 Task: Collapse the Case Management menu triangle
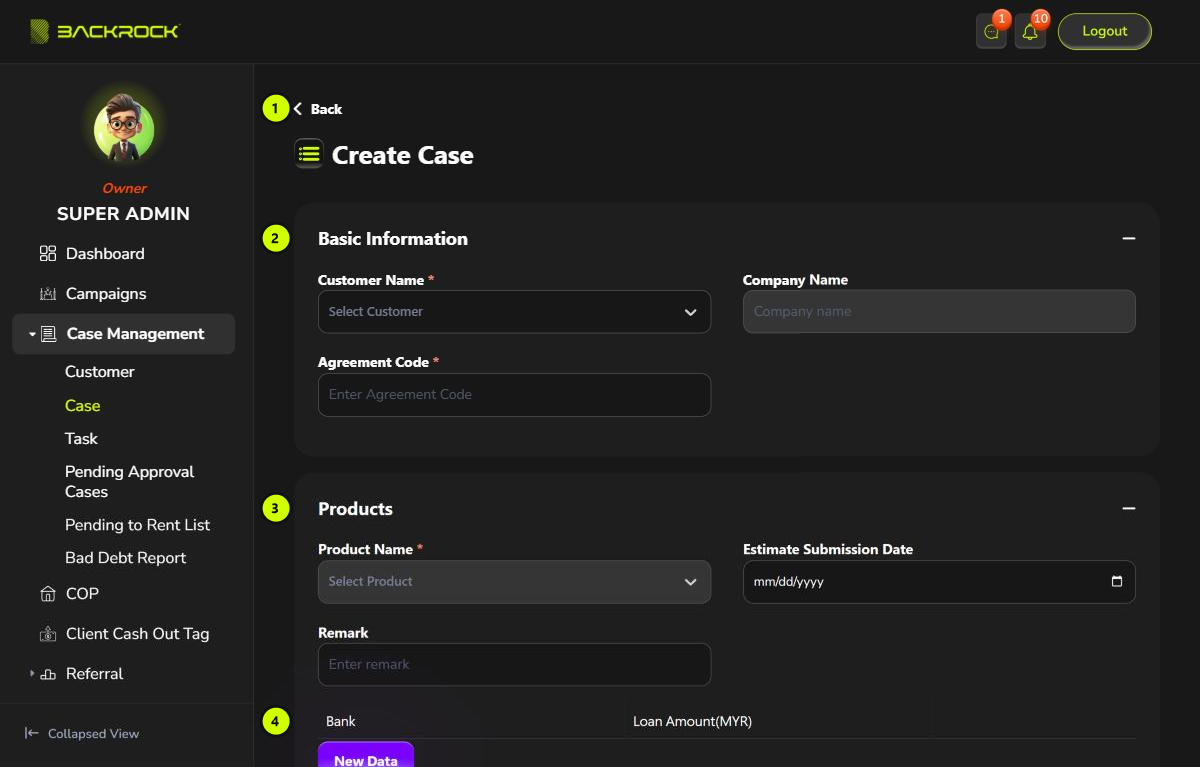tap(32, 334)
